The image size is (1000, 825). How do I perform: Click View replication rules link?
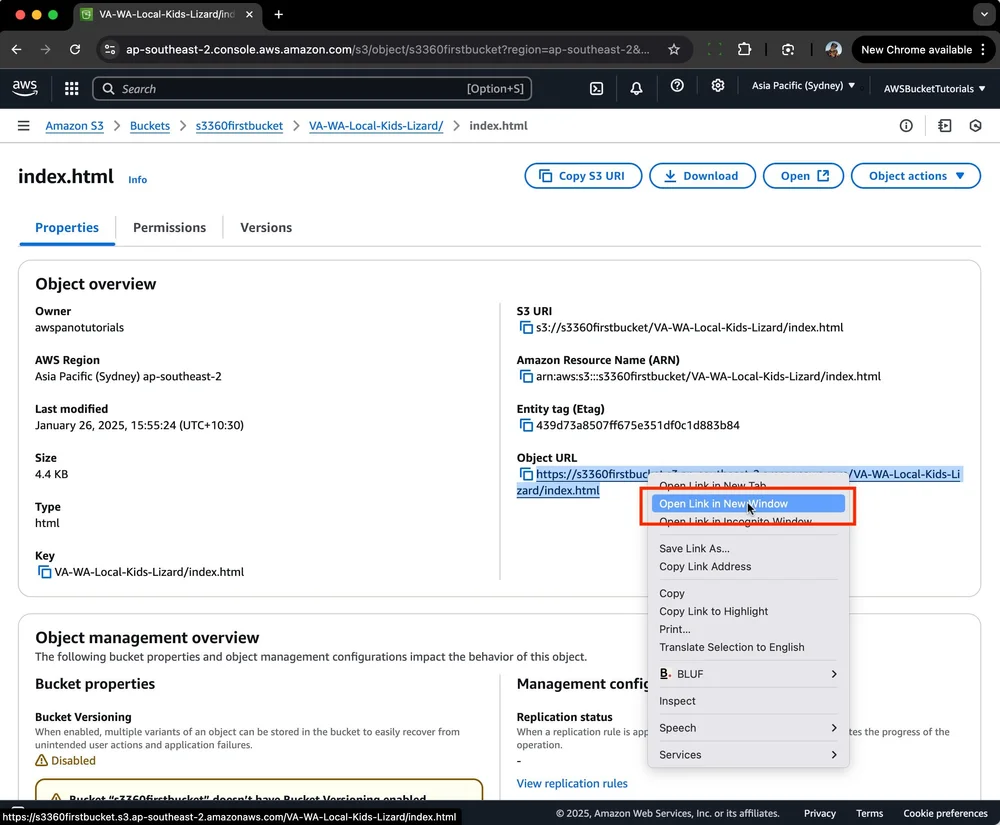[572, 784]
